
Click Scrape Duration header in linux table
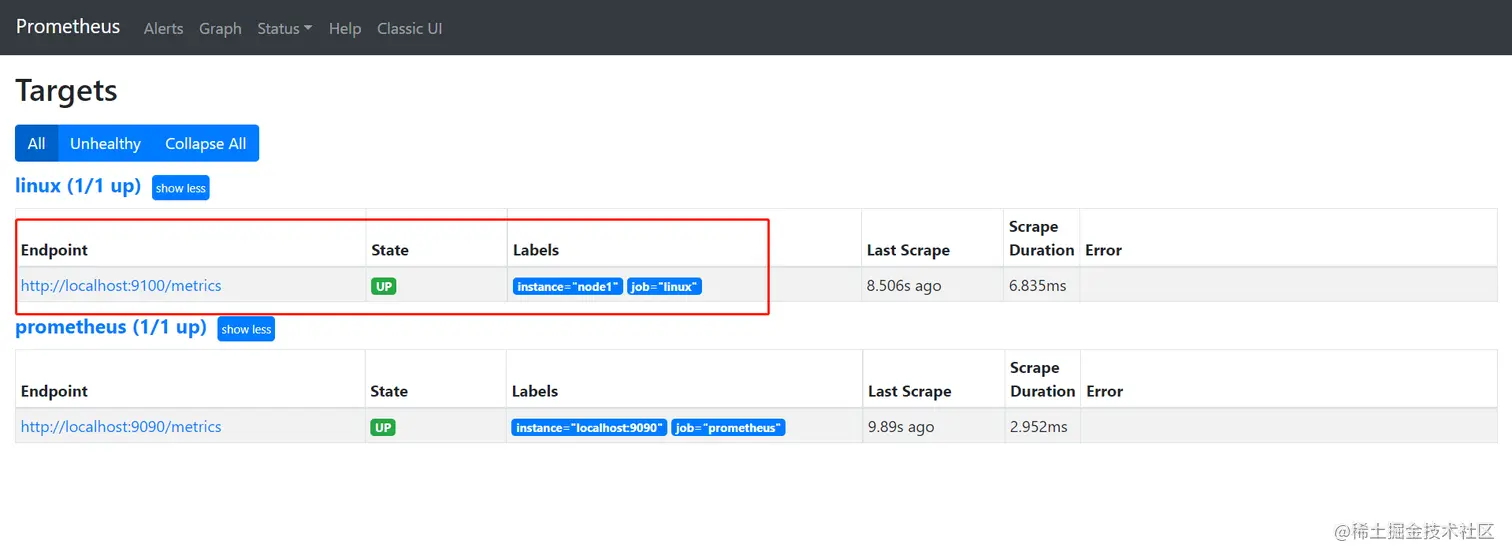(1041, 238)
